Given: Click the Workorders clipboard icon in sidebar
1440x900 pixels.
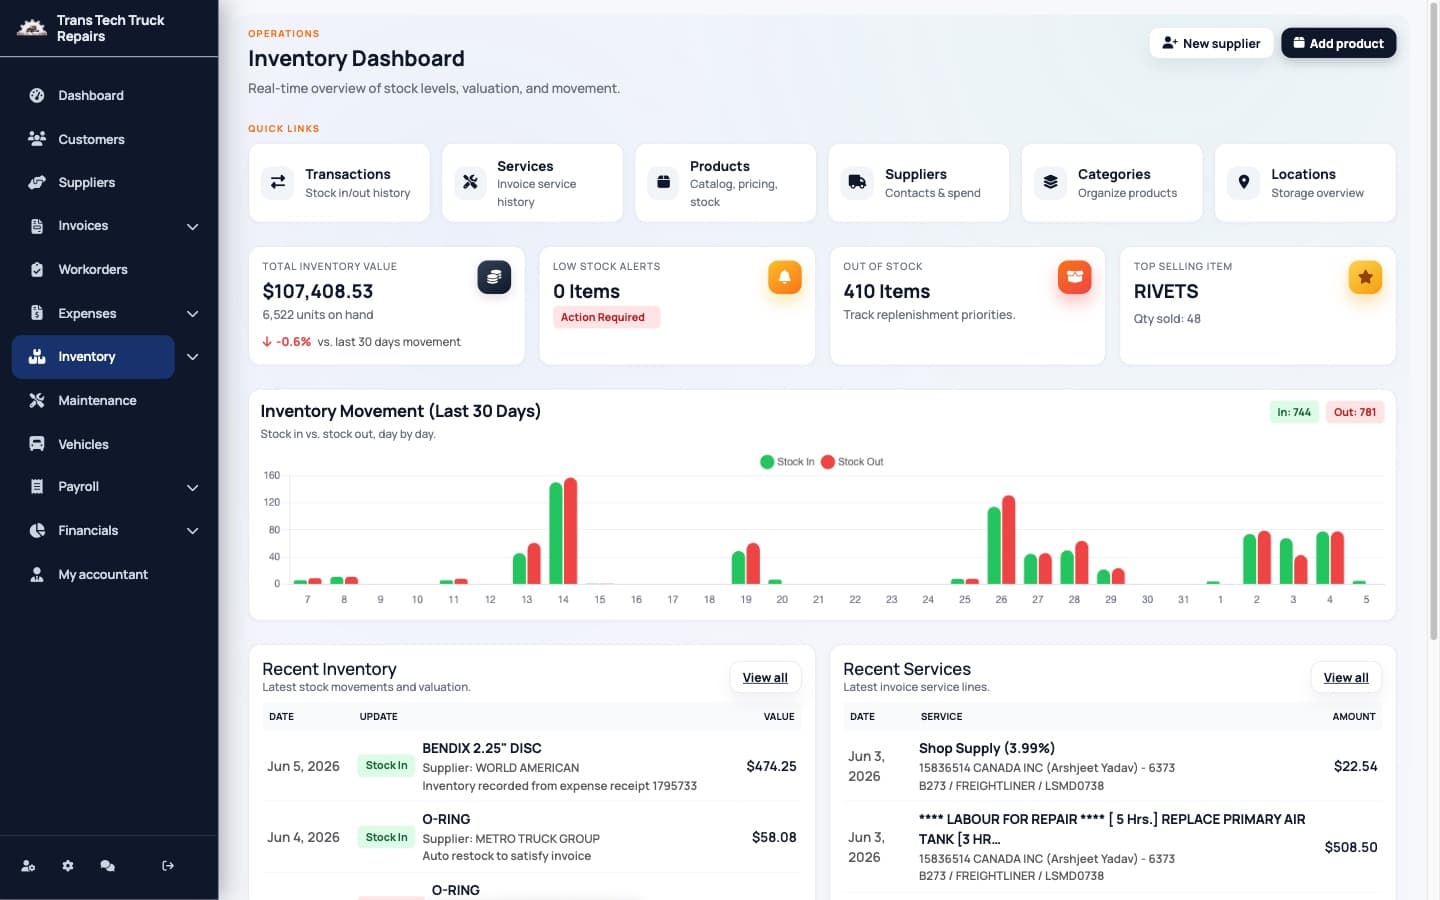Looking at the screenshot, I should tap(37, 270).
